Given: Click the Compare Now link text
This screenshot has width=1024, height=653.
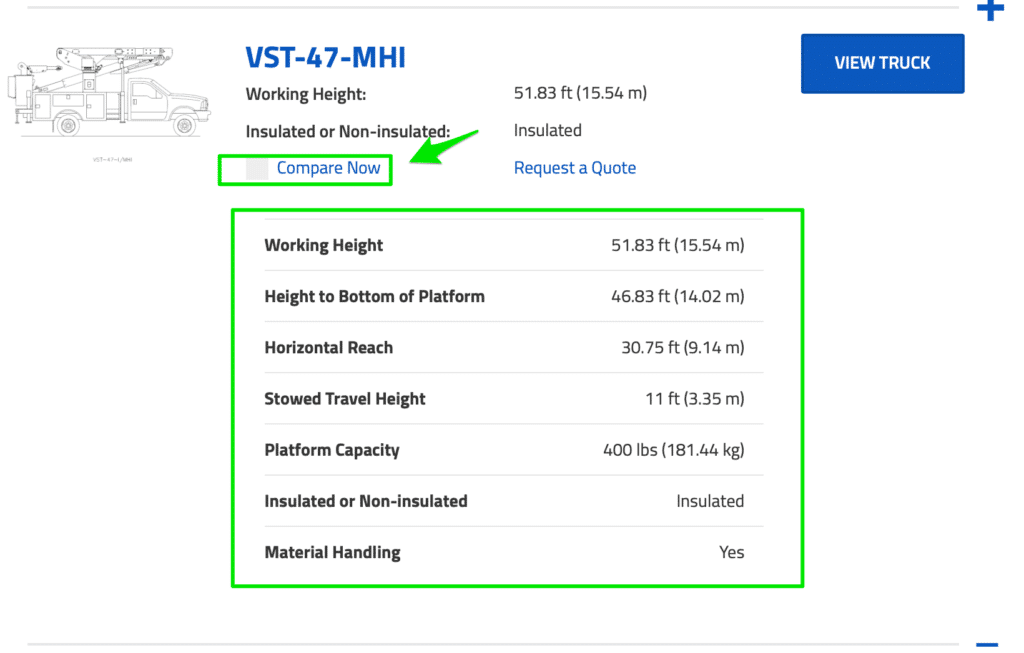Looking at the screenshot, I should coord(328,168).
